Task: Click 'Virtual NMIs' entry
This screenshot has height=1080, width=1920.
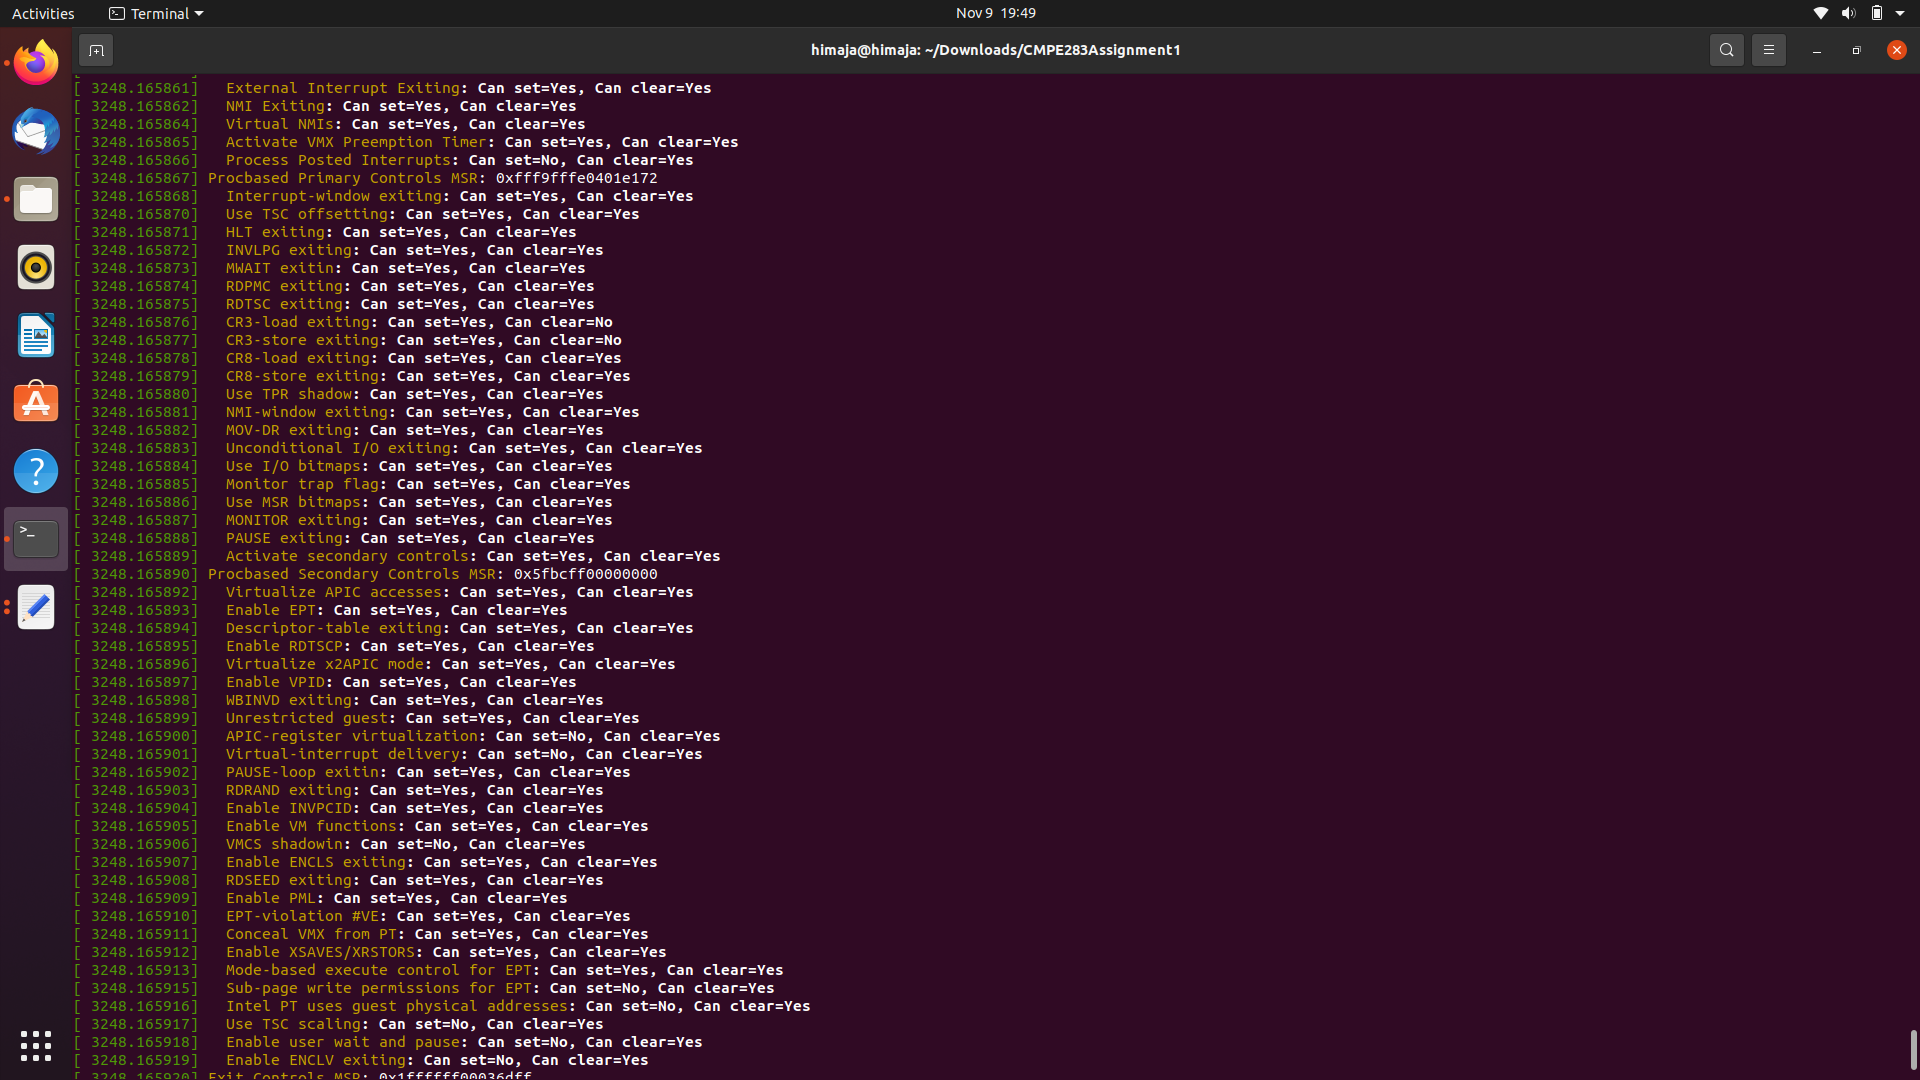Action: click(279, 124)
